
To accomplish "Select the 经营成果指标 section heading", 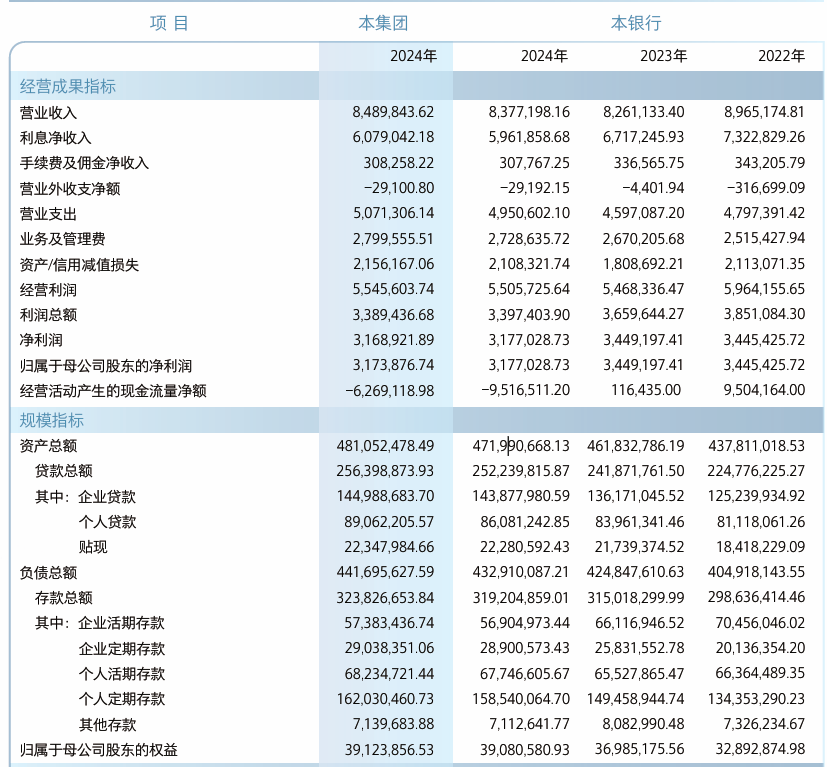I will [68, 86].
